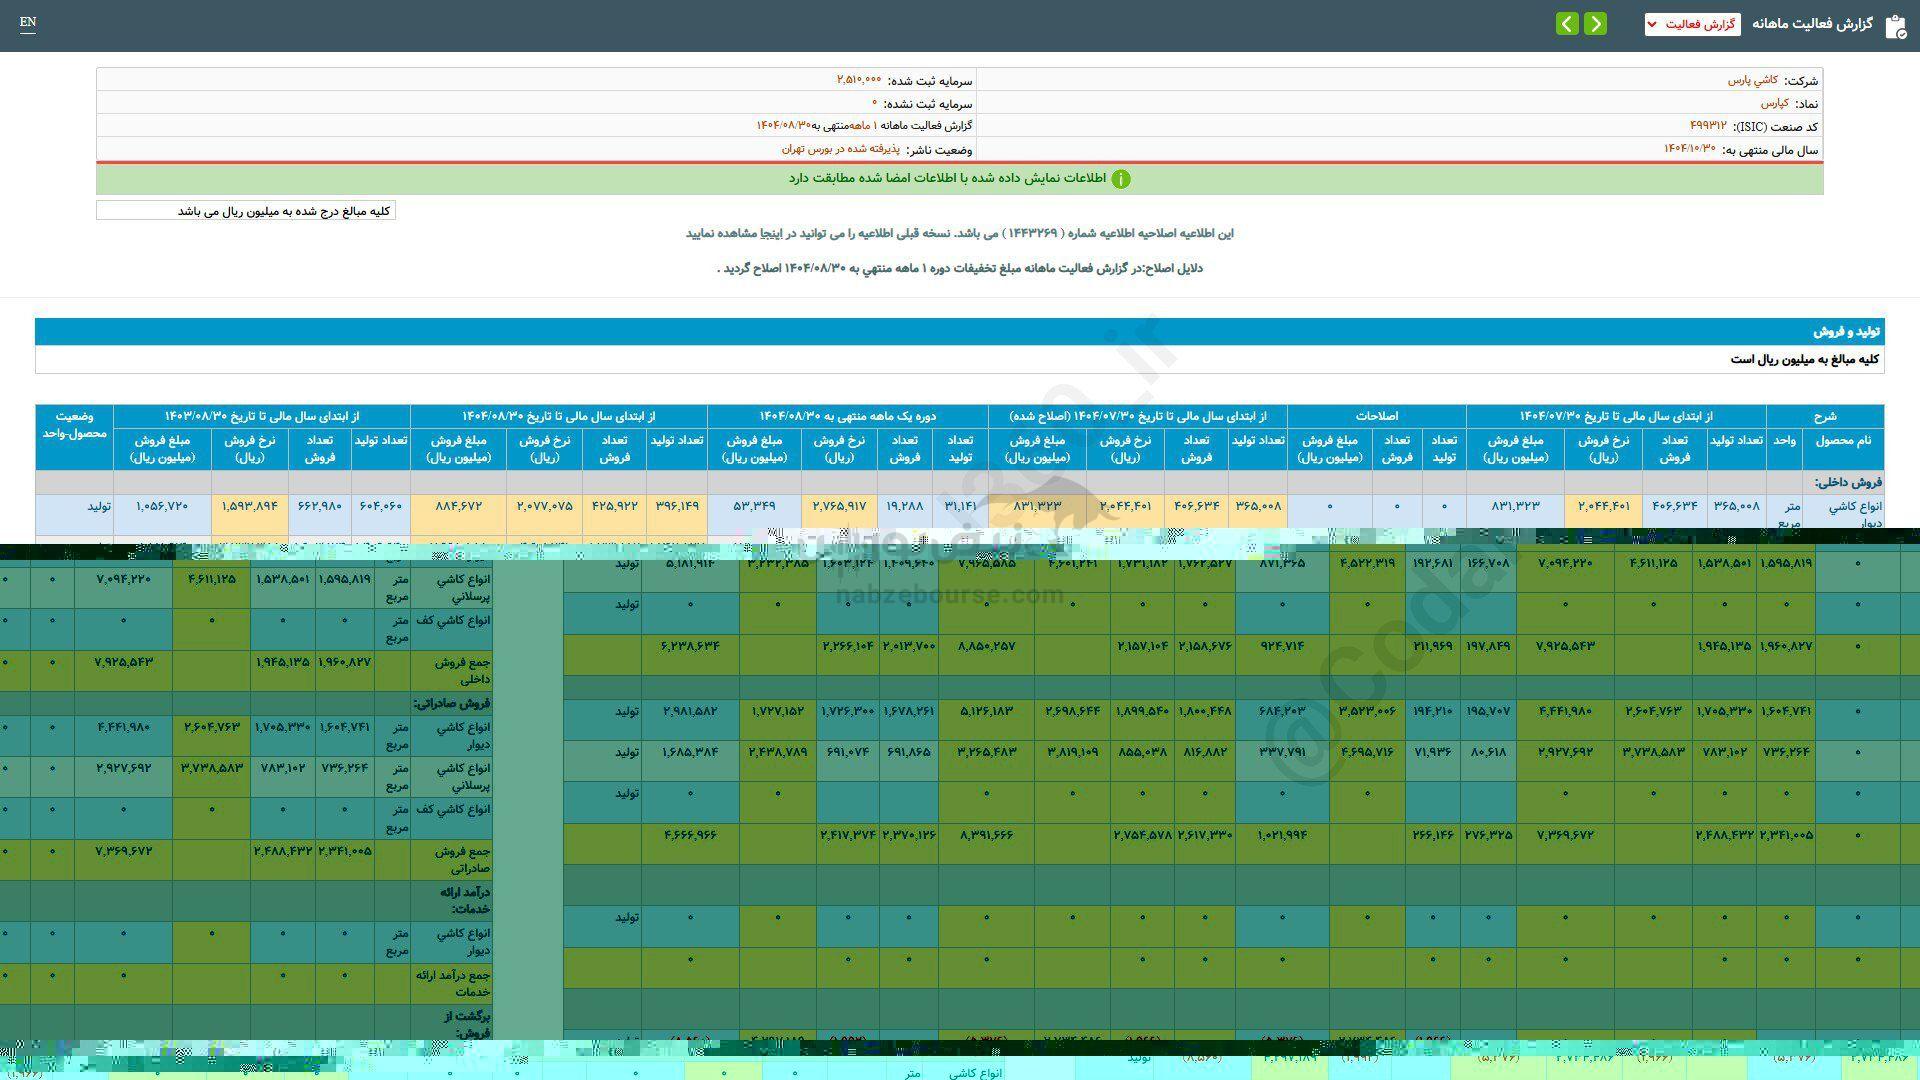Click the clipboard report icon in header
The width and height of the screenshot is (1920, 1080).
pos(1895,25)
